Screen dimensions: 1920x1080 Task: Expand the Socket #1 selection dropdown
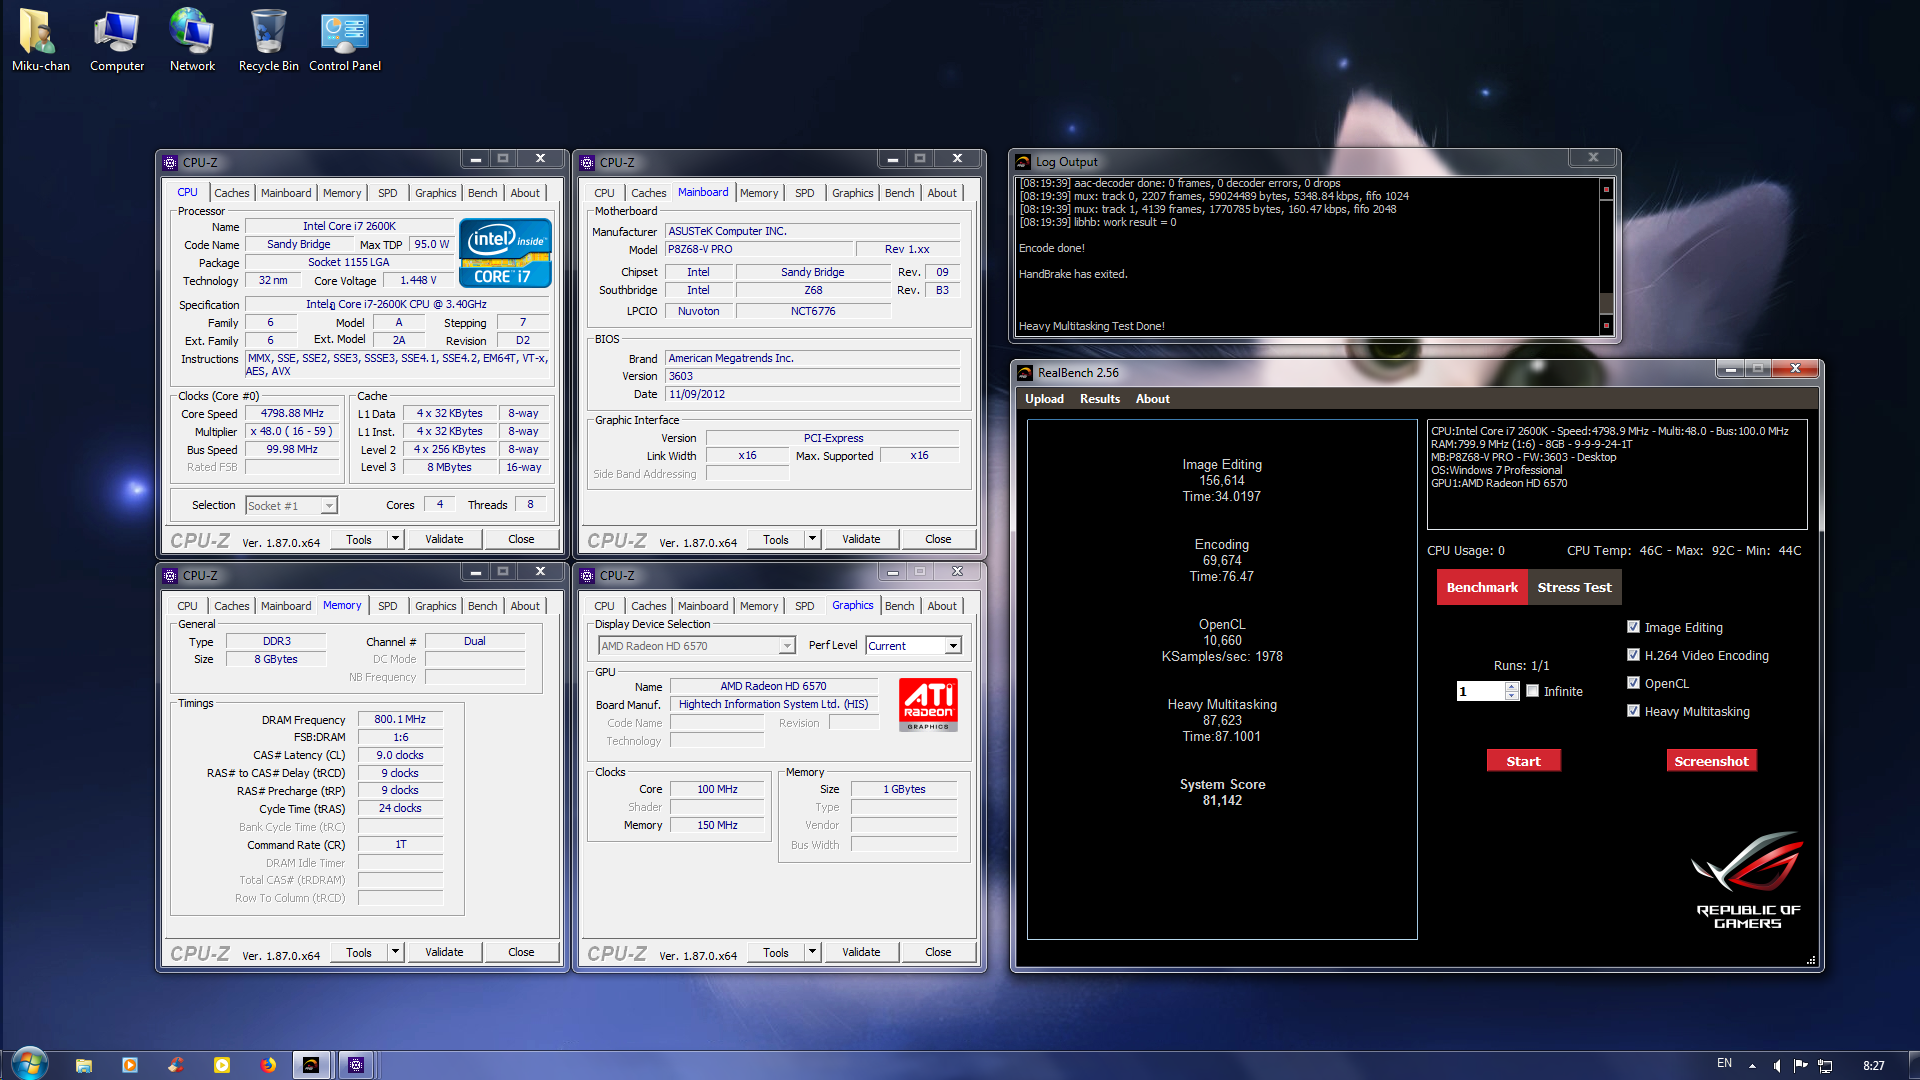click(328, 506)
